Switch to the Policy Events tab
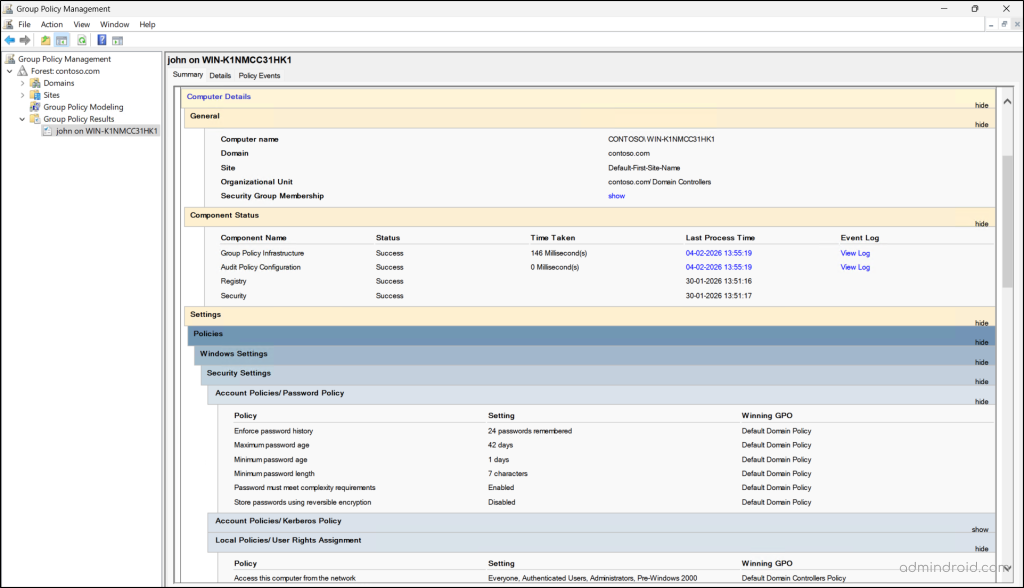 pos(259,75)
